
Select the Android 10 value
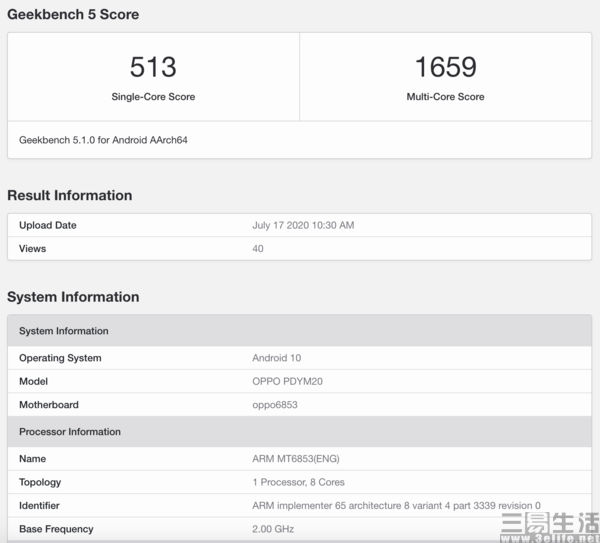pos(276,358)
